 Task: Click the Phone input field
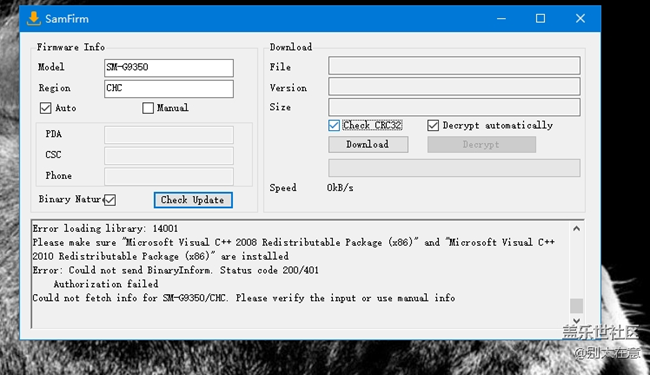click(169, 177)
